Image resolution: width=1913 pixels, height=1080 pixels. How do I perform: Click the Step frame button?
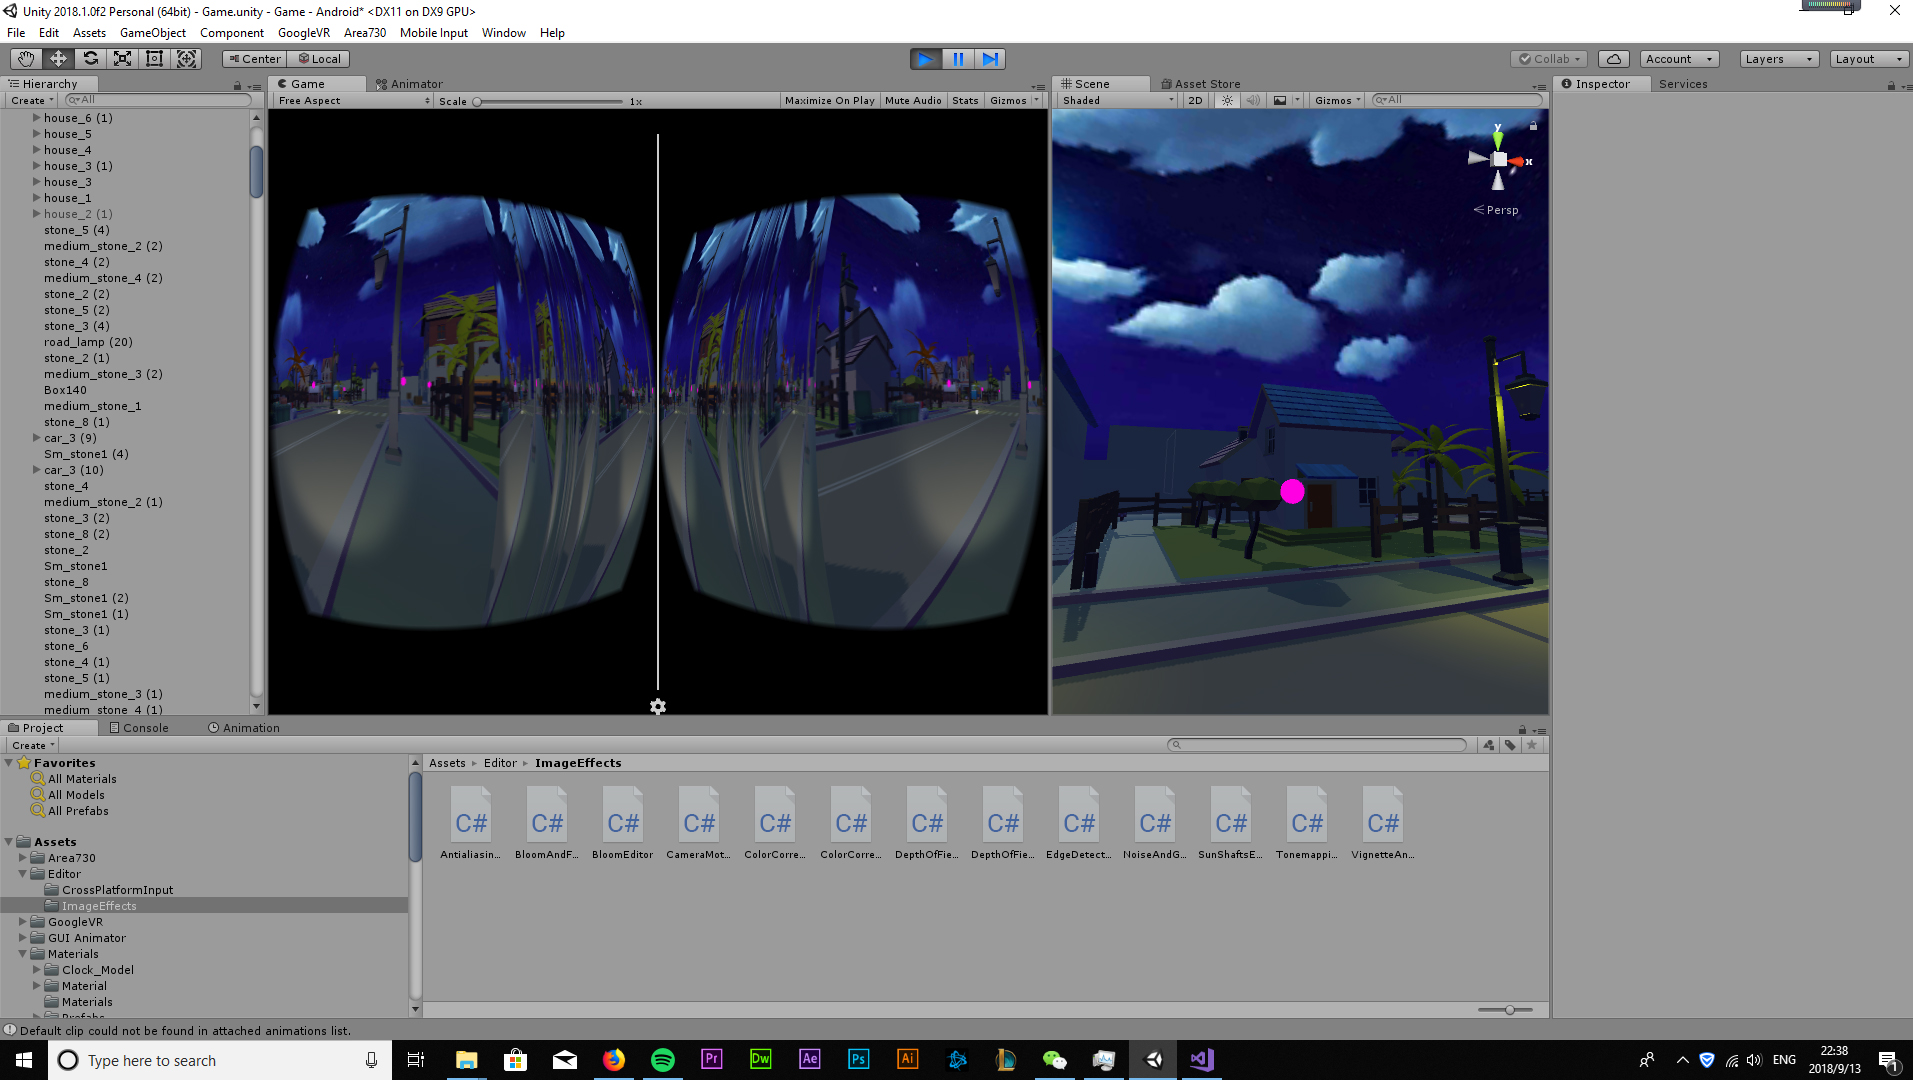click(x=989, y=59)
